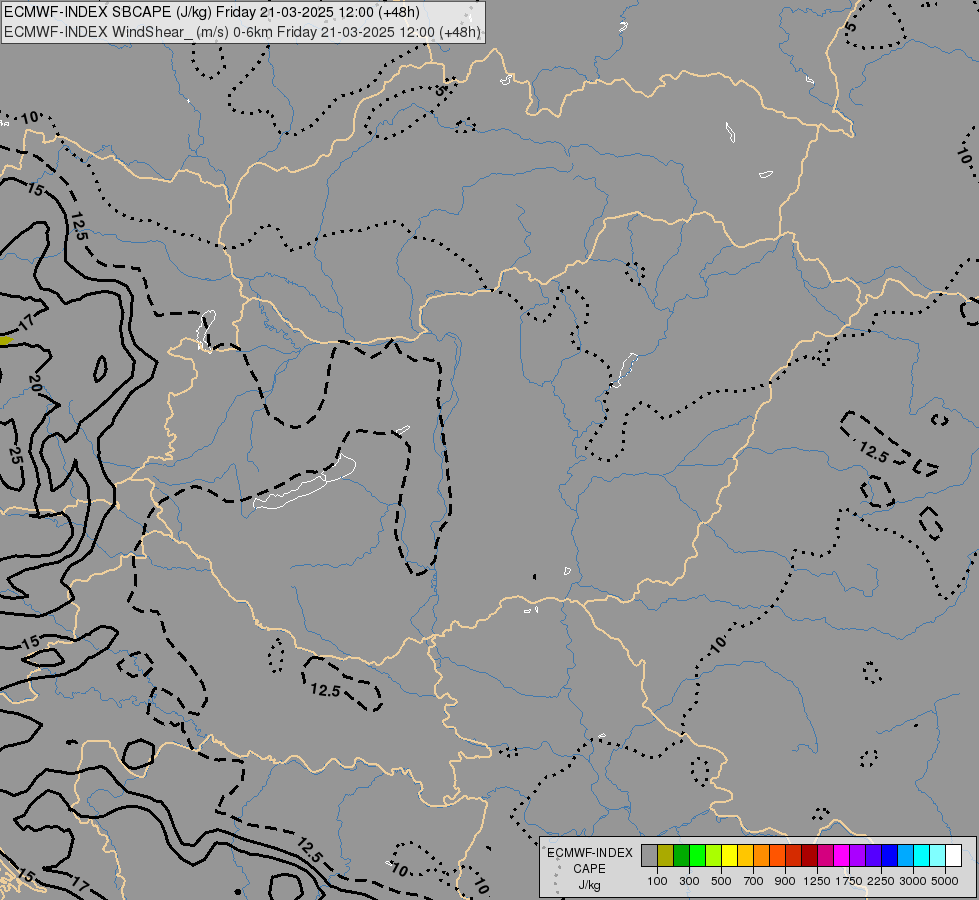The height and width of the screenshot is (900, 979).
Task: Click the dark red swatch left of 1250
Action: 809,856
